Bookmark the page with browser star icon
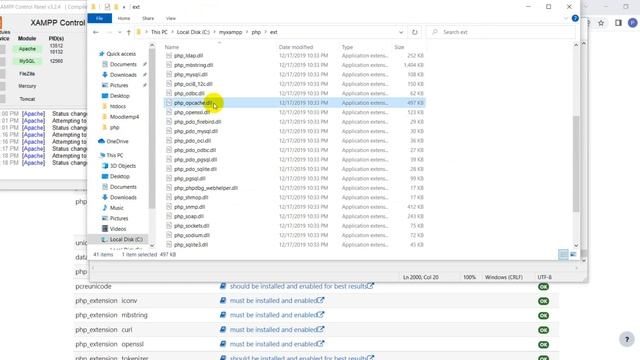This screenshot has width=640, height=360. pyautogui.click(x=601, y=23)
